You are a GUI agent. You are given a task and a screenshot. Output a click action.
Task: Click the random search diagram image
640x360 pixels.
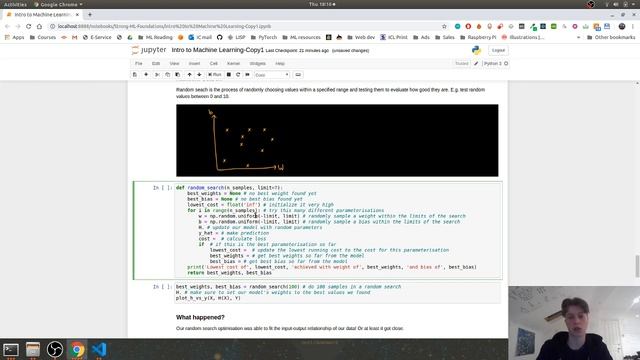(x=337, y=140)
